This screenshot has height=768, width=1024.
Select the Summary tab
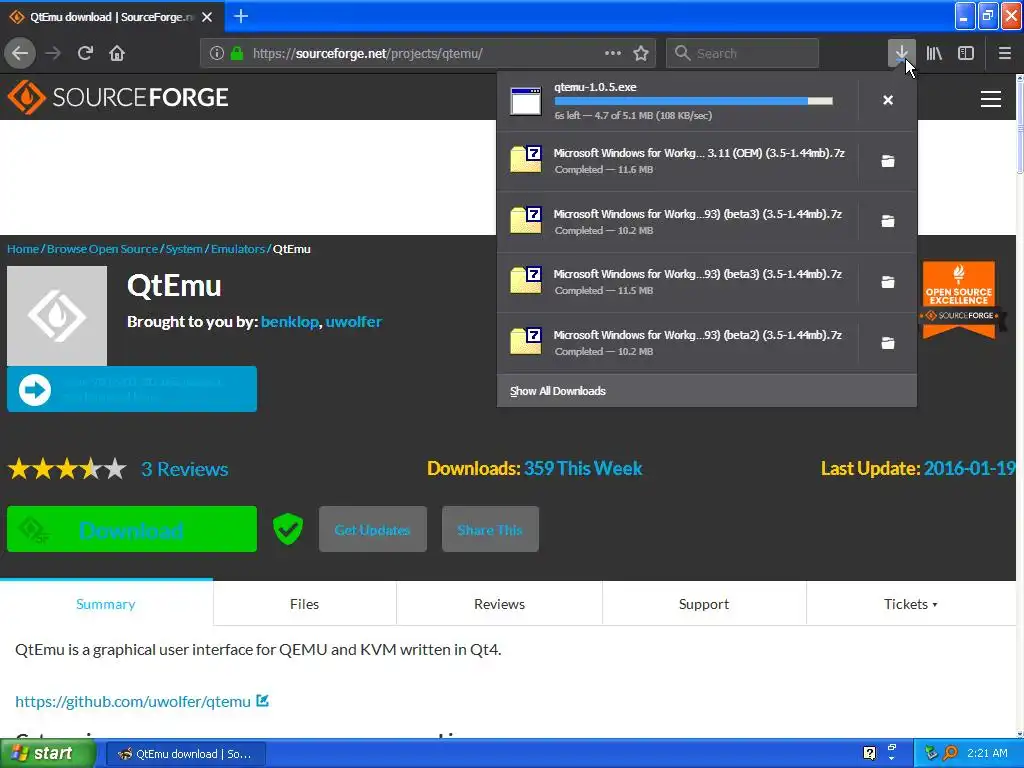106,604
